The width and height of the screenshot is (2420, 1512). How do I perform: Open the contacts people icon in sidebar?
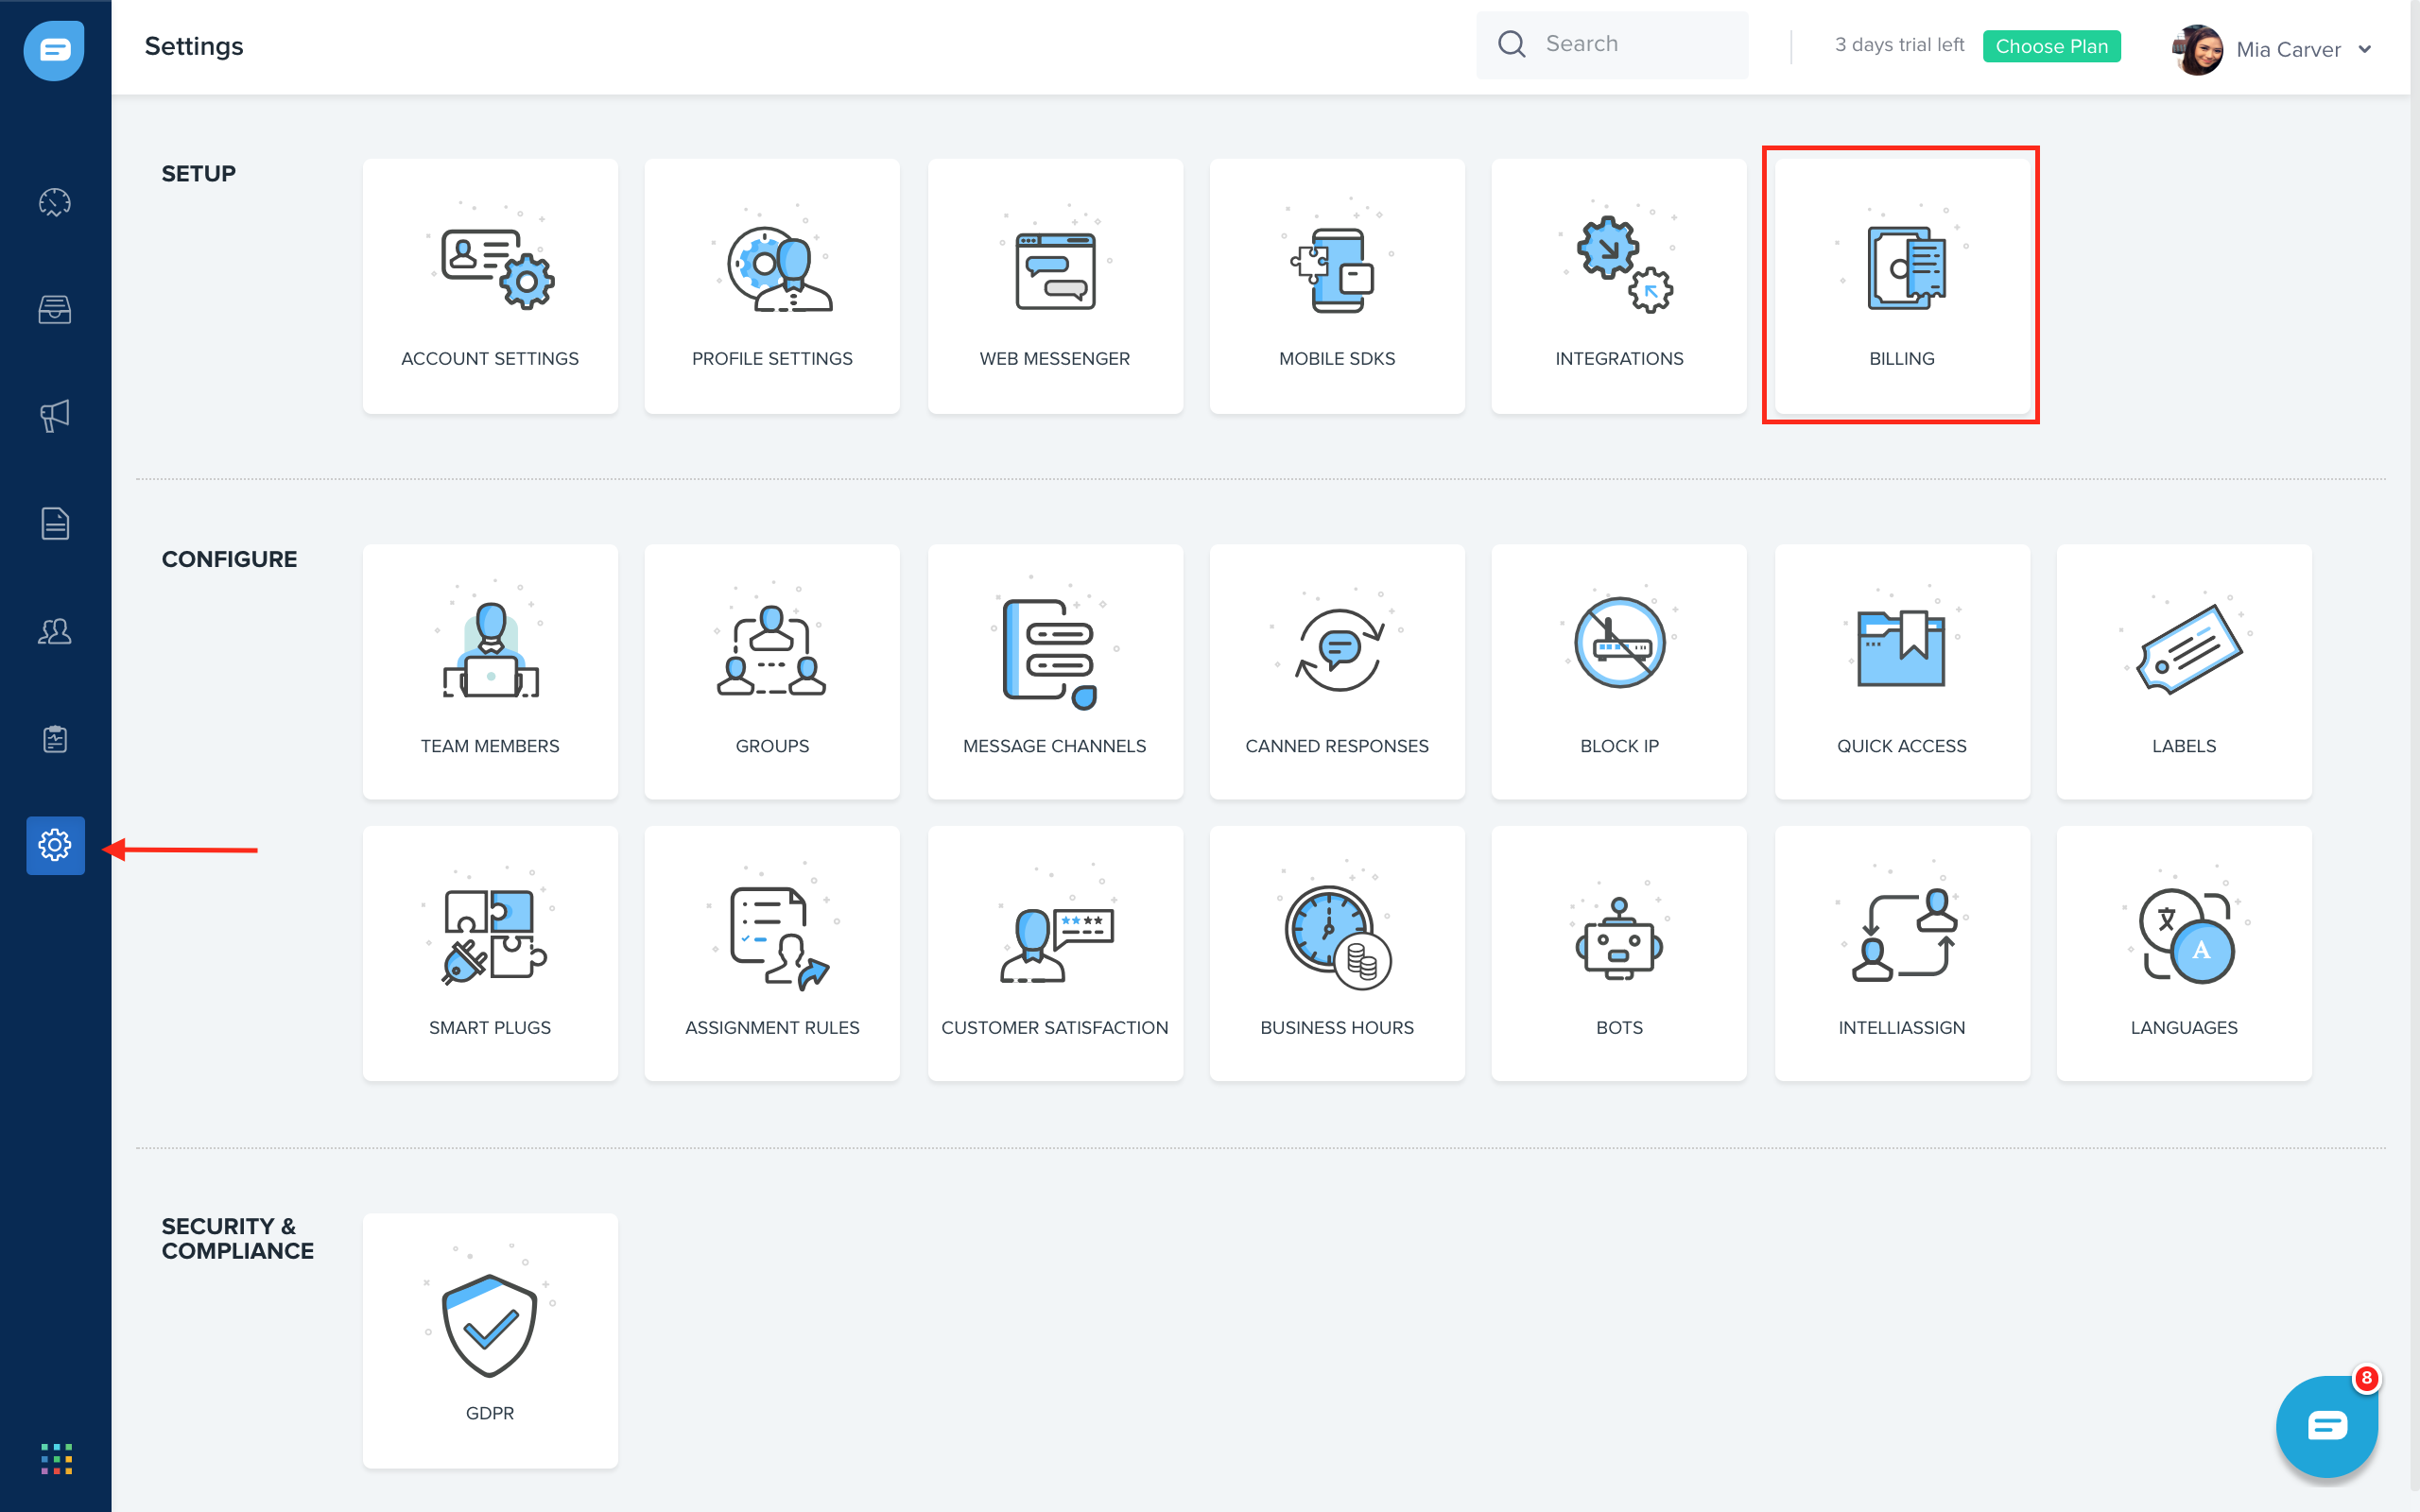point(55,631)
